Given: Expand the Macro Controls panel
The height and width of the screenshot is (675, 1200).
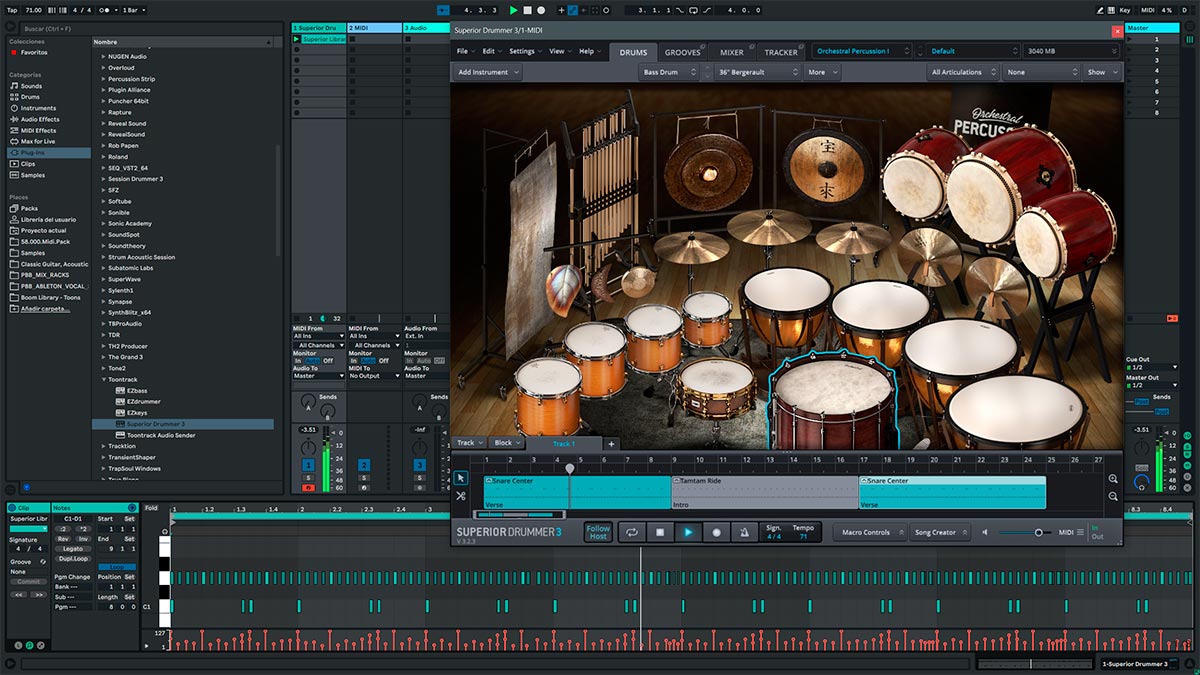Looking at the screenshot, I should pyautogui.click(x=871, y=532).
